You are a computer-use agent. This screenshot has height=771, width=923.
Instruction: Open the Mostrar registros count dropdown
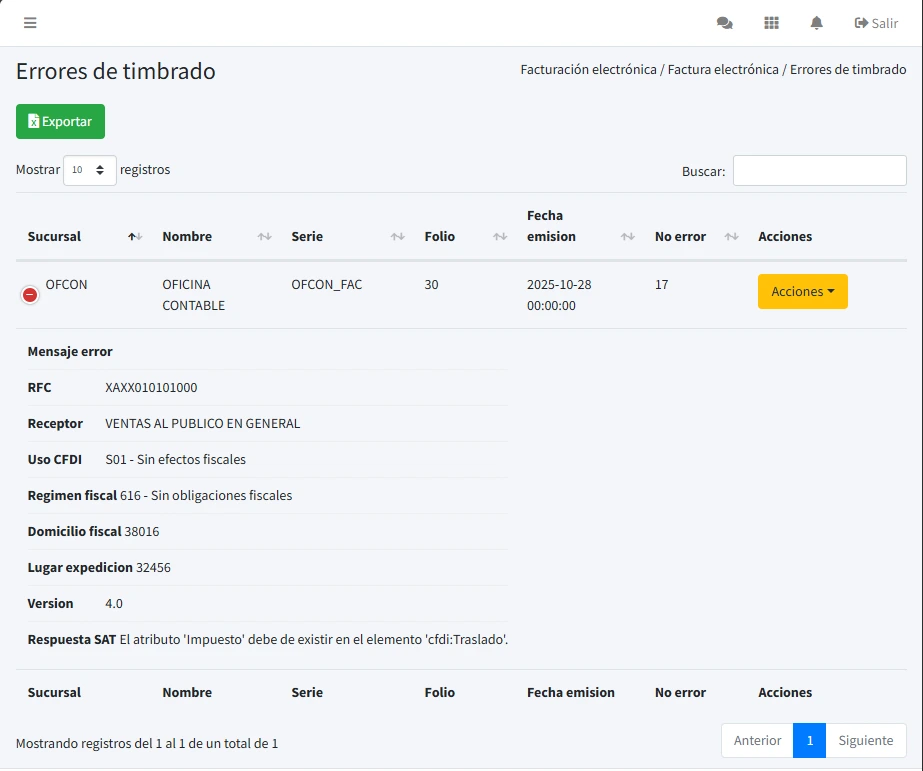(90, 170)
